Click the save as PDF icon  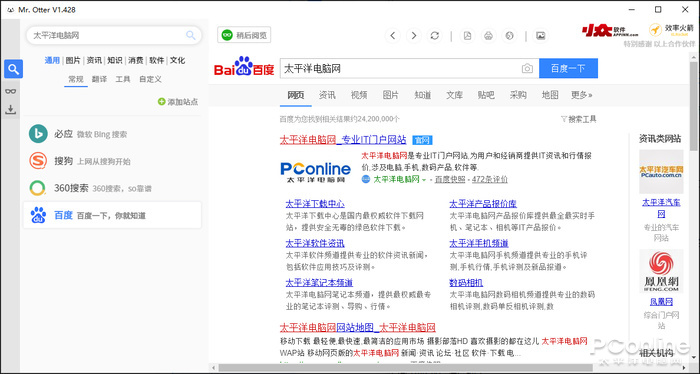pos(467,36)
